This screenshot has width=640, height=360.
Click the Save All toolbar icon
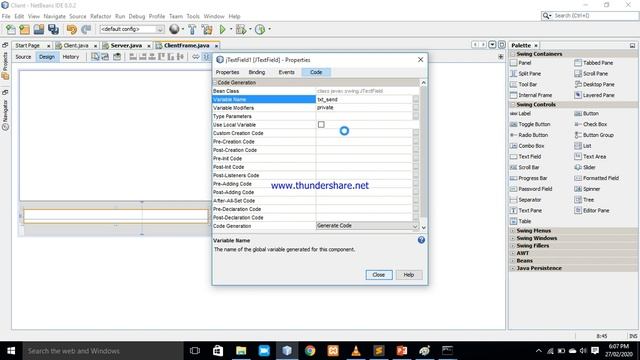point(53,29)
